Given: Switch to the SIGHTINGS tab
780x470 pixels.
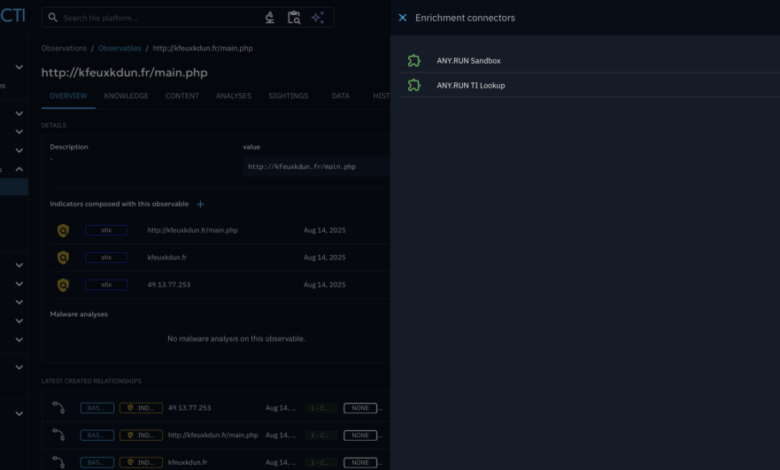Looking at the screenshot, I should tap(288, 96).
